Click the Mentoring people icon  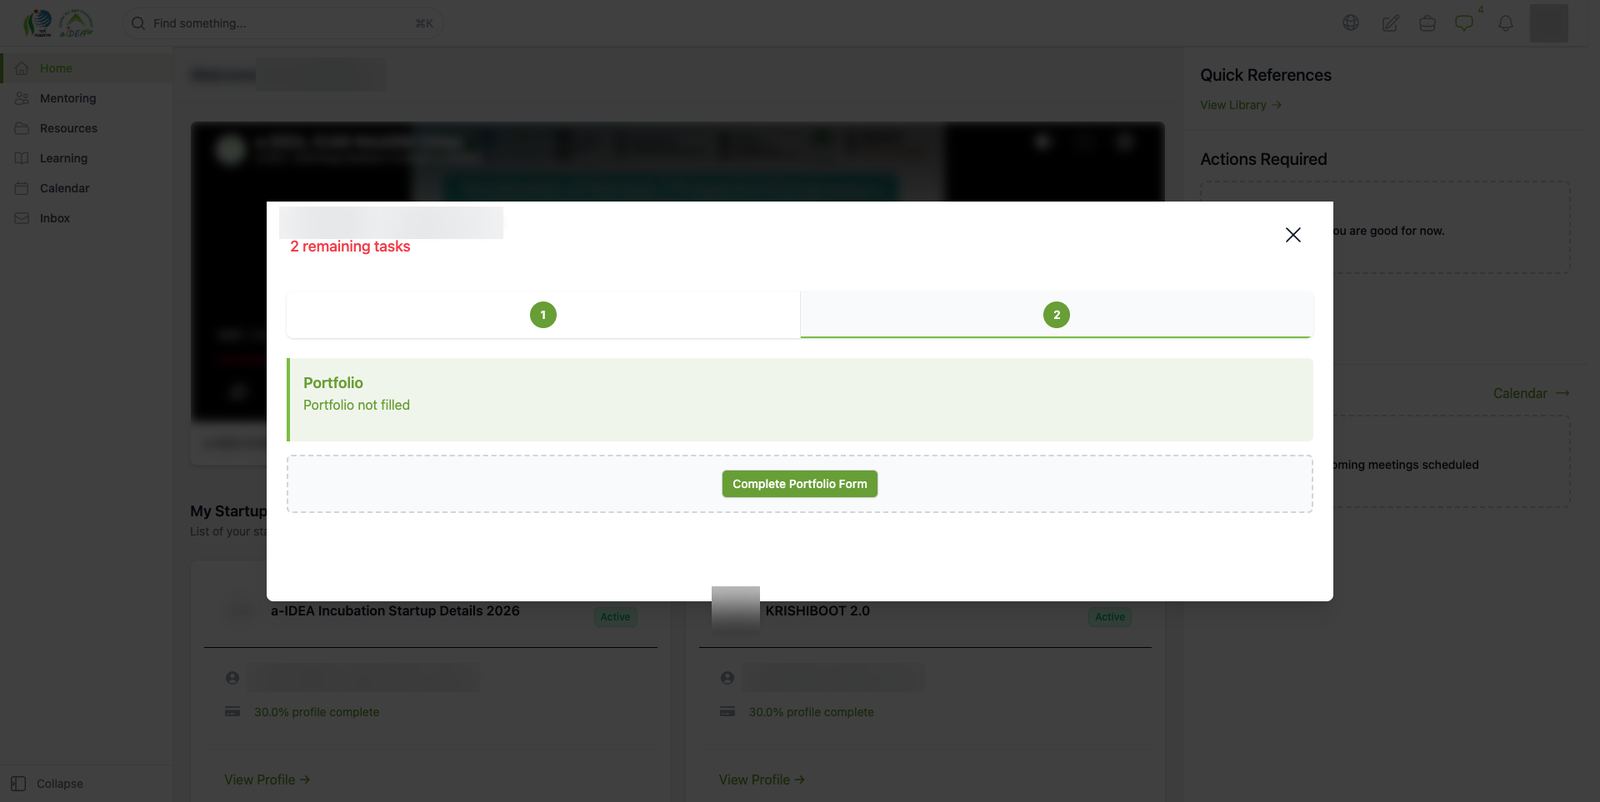click(22, 98)
